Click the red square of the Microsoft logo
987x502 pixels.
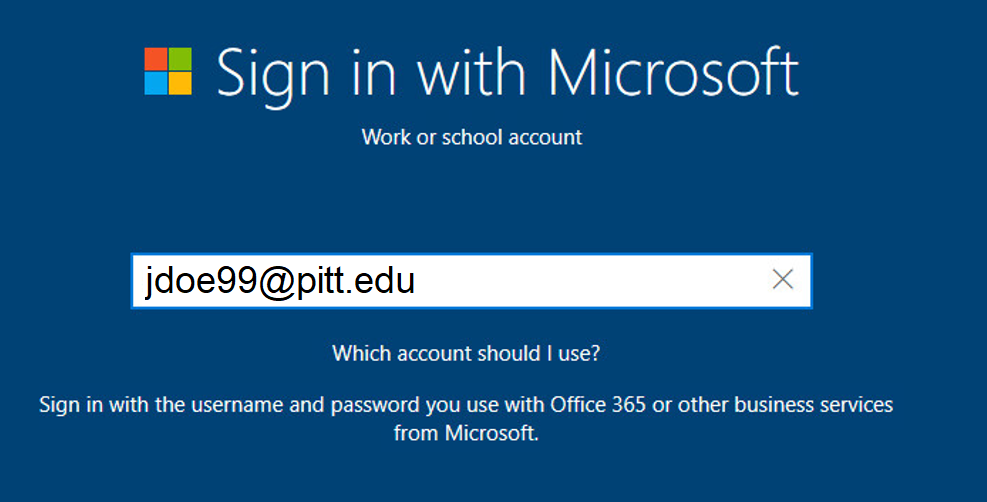[x=155, y=59]
